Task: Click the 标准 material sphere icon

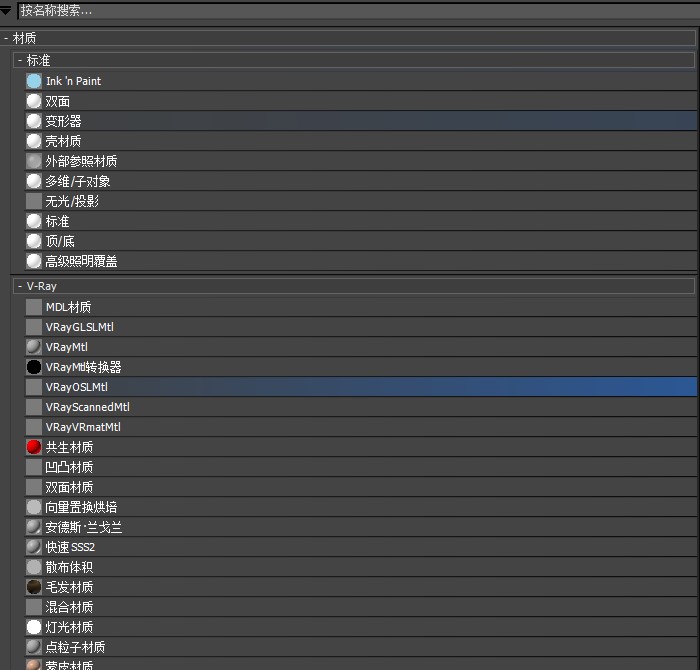Action: tap(33, 221)
